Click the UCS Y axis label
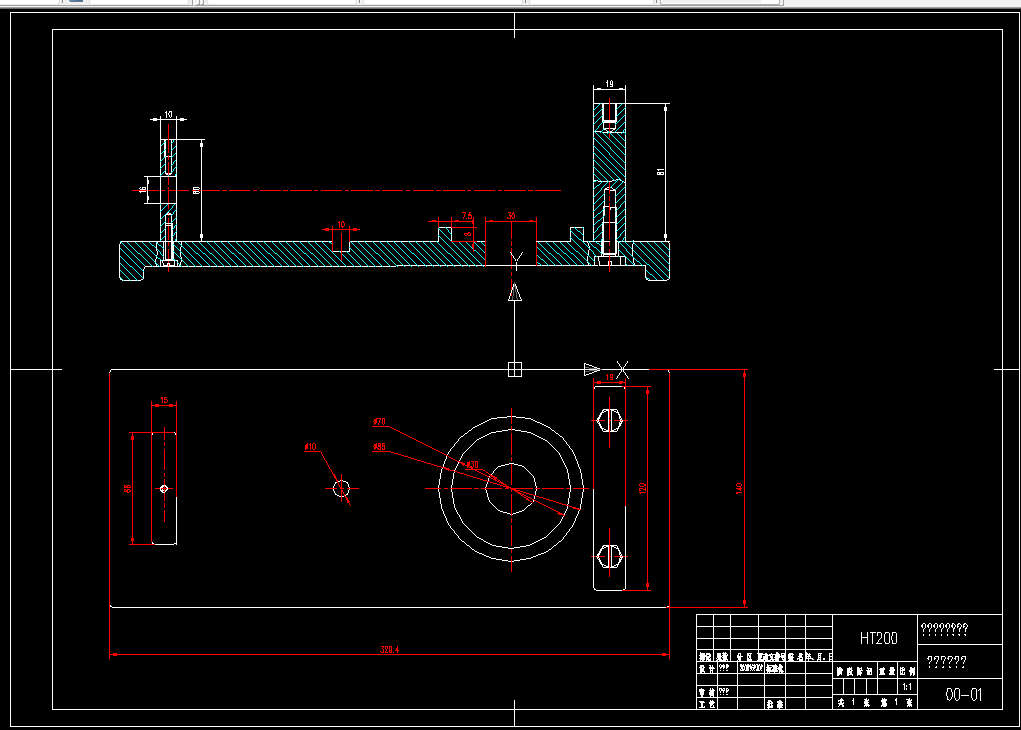 (516, 261)
